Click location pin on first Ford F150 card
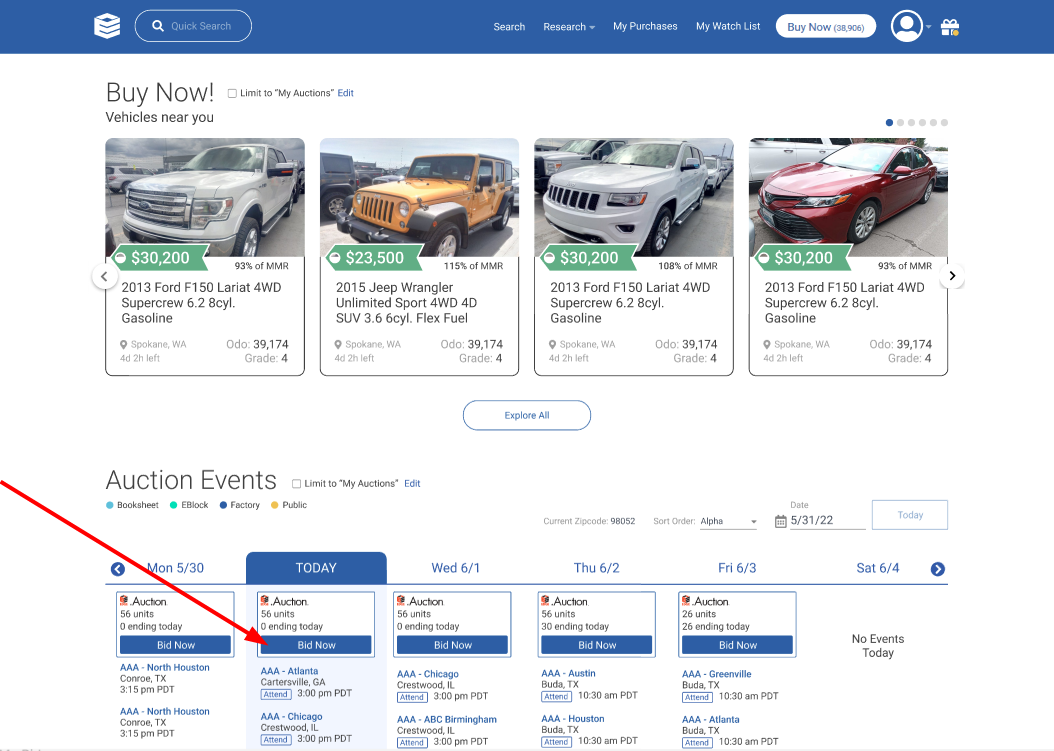This screenshot has width=1054, height=751. pyautogui.click(x=124, y=344)
